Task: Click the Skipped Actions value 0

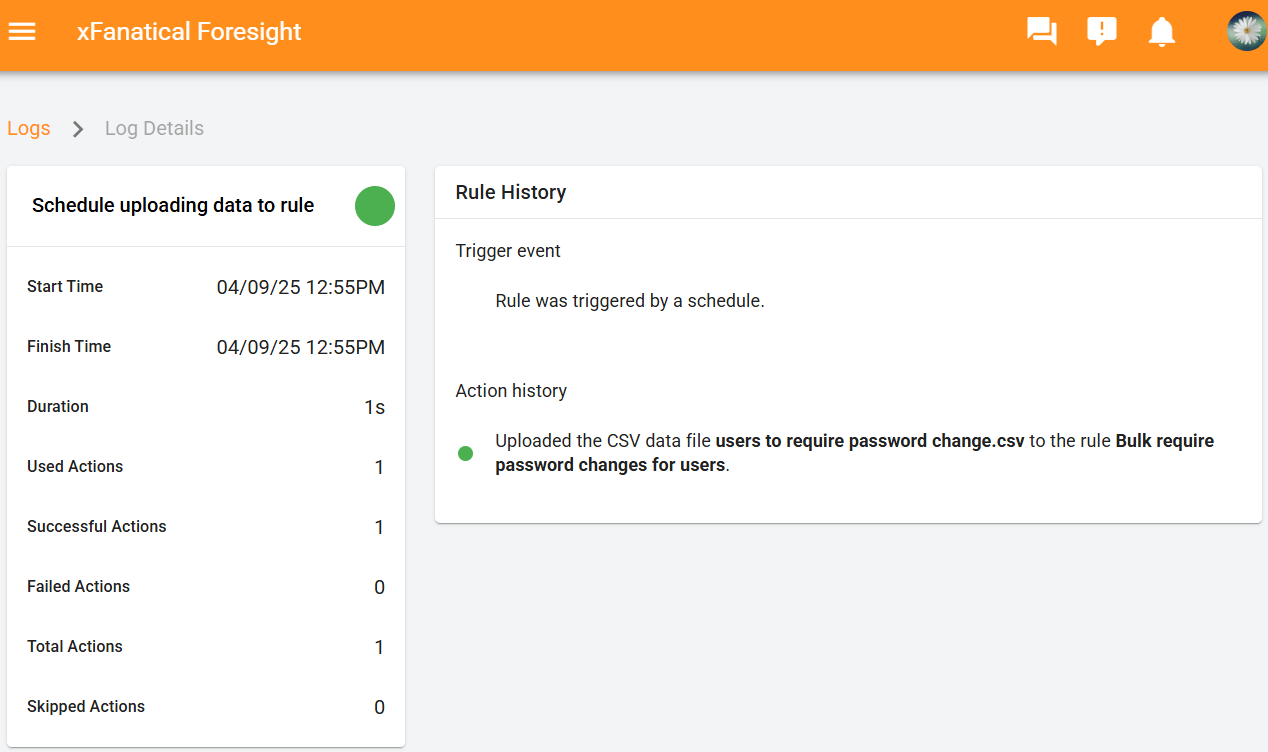Action: 379,708
